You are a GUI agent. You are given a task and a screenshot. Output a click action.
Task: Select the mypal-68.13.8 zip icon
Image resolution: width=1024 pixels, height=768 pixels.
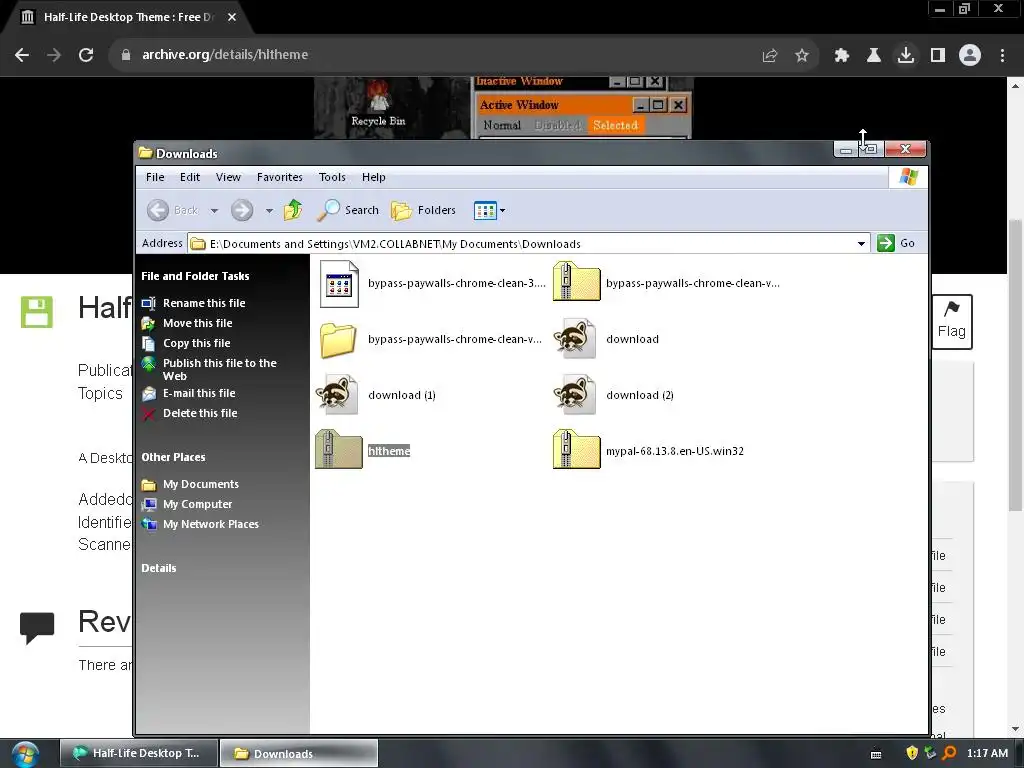(x=576, y=450)
